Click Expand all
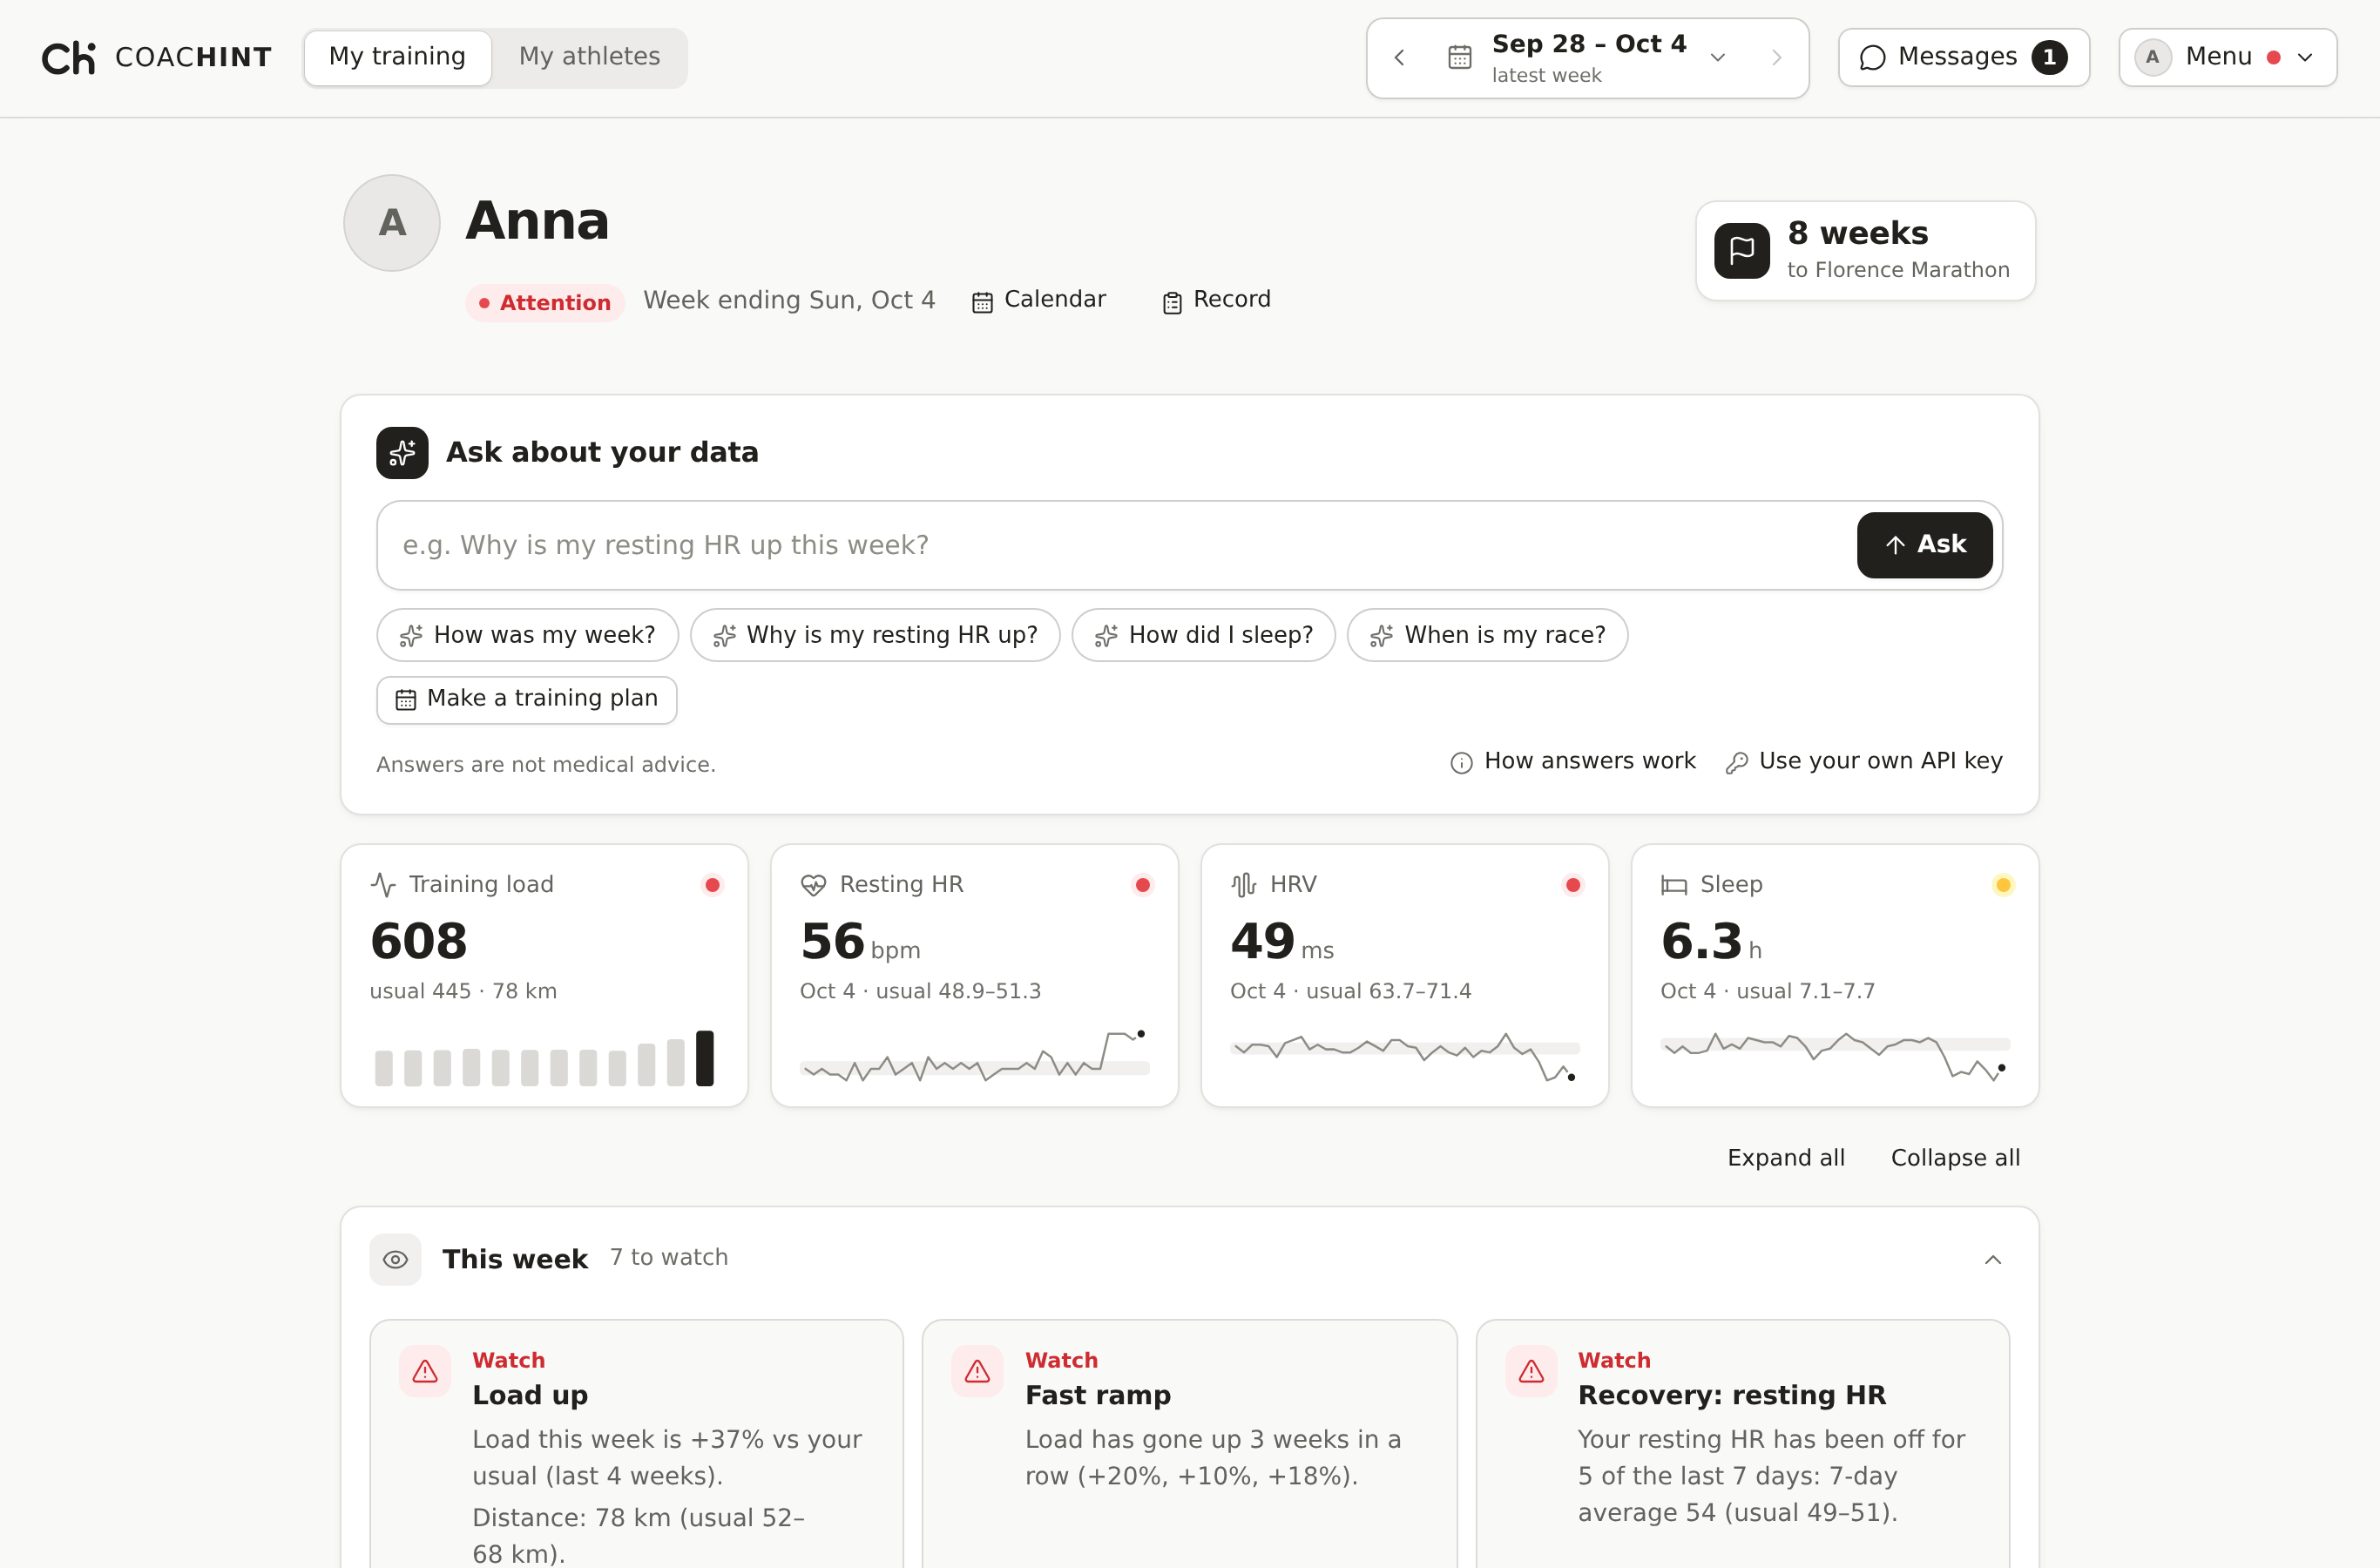This screenshot has height=1568, width=2380. pyautogui.click(x=1785, y=1157)
